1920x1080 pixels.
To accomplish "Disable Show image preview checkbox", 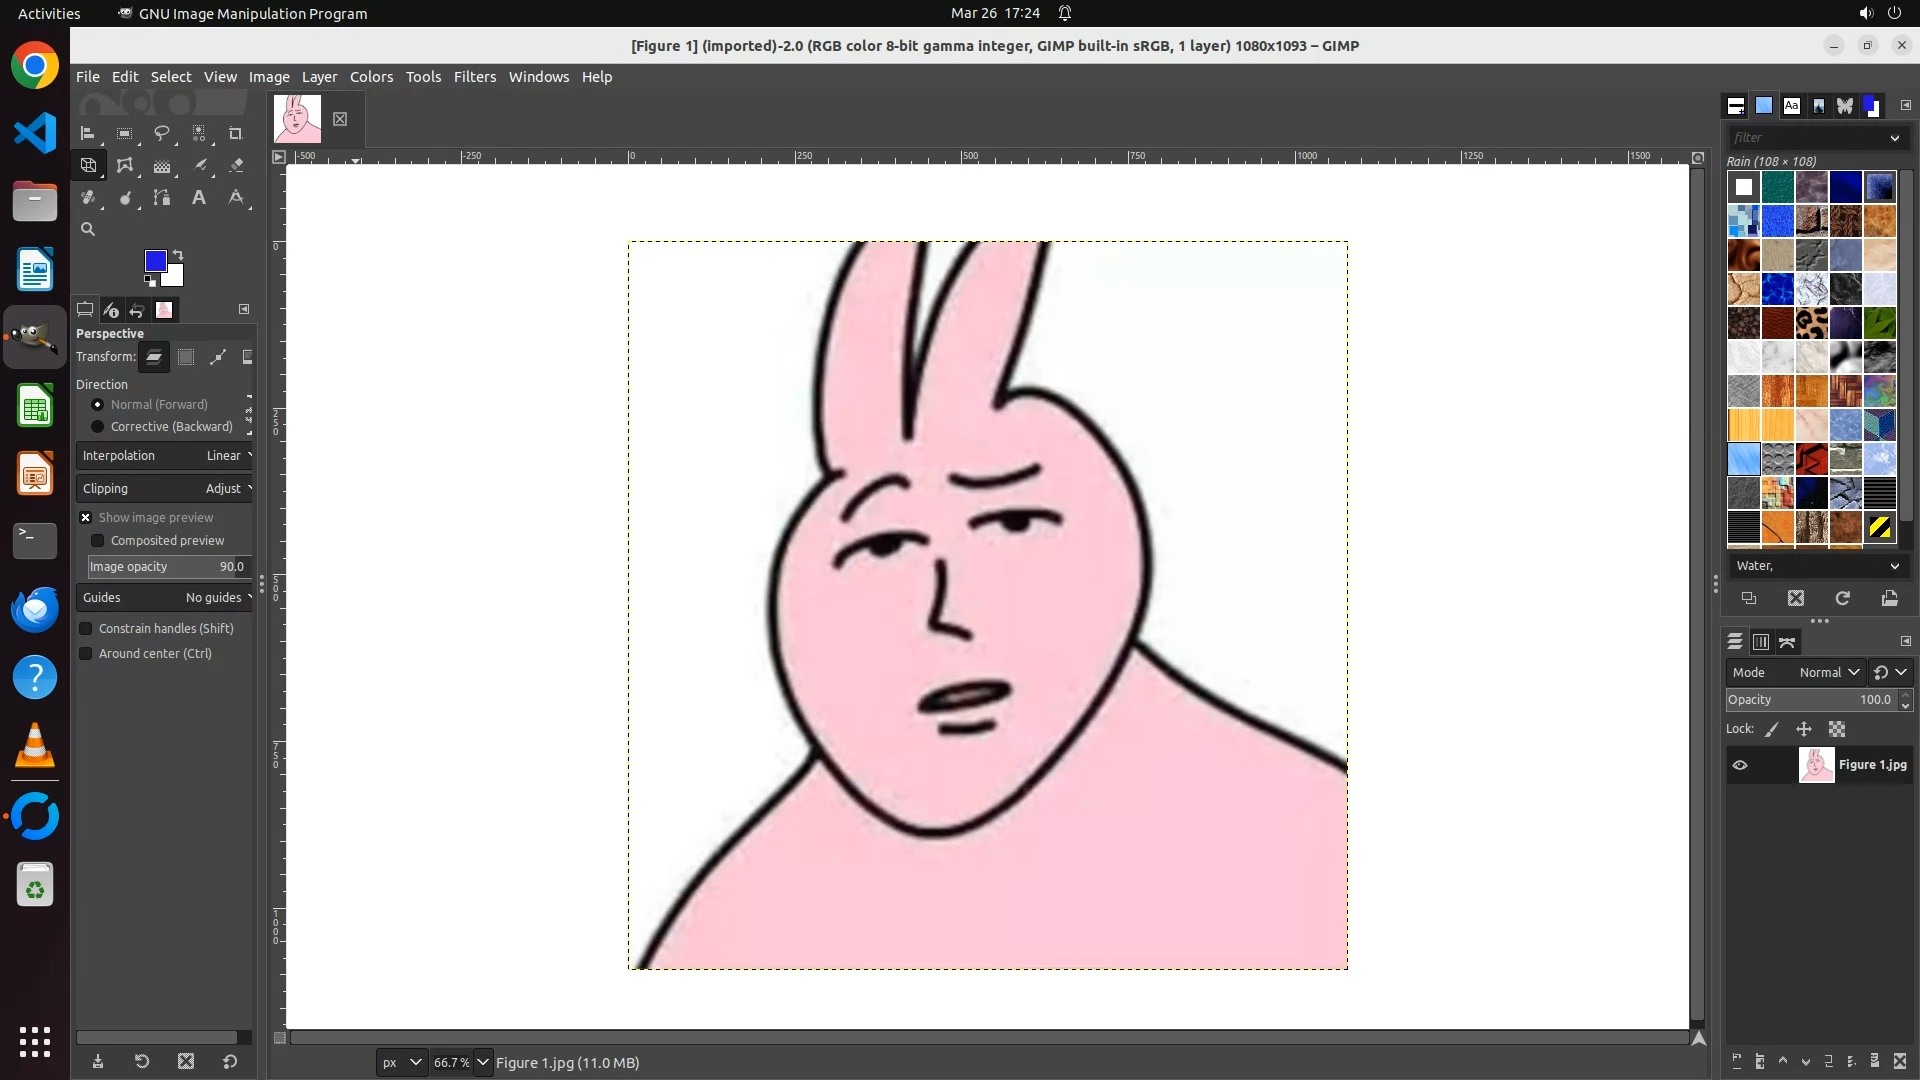I will tap(86, 518).
